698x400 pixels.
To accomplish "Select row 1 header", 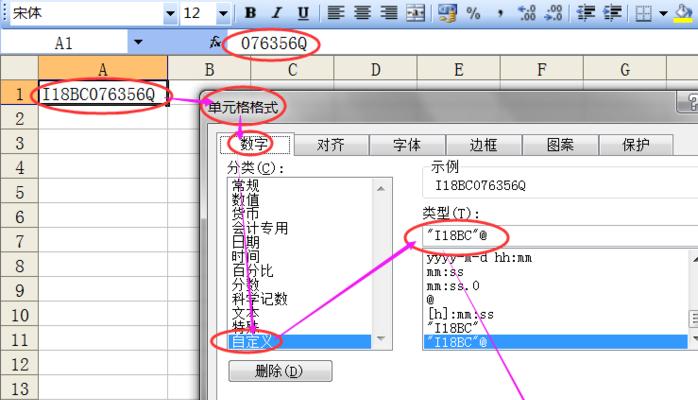I will (19, 94).
